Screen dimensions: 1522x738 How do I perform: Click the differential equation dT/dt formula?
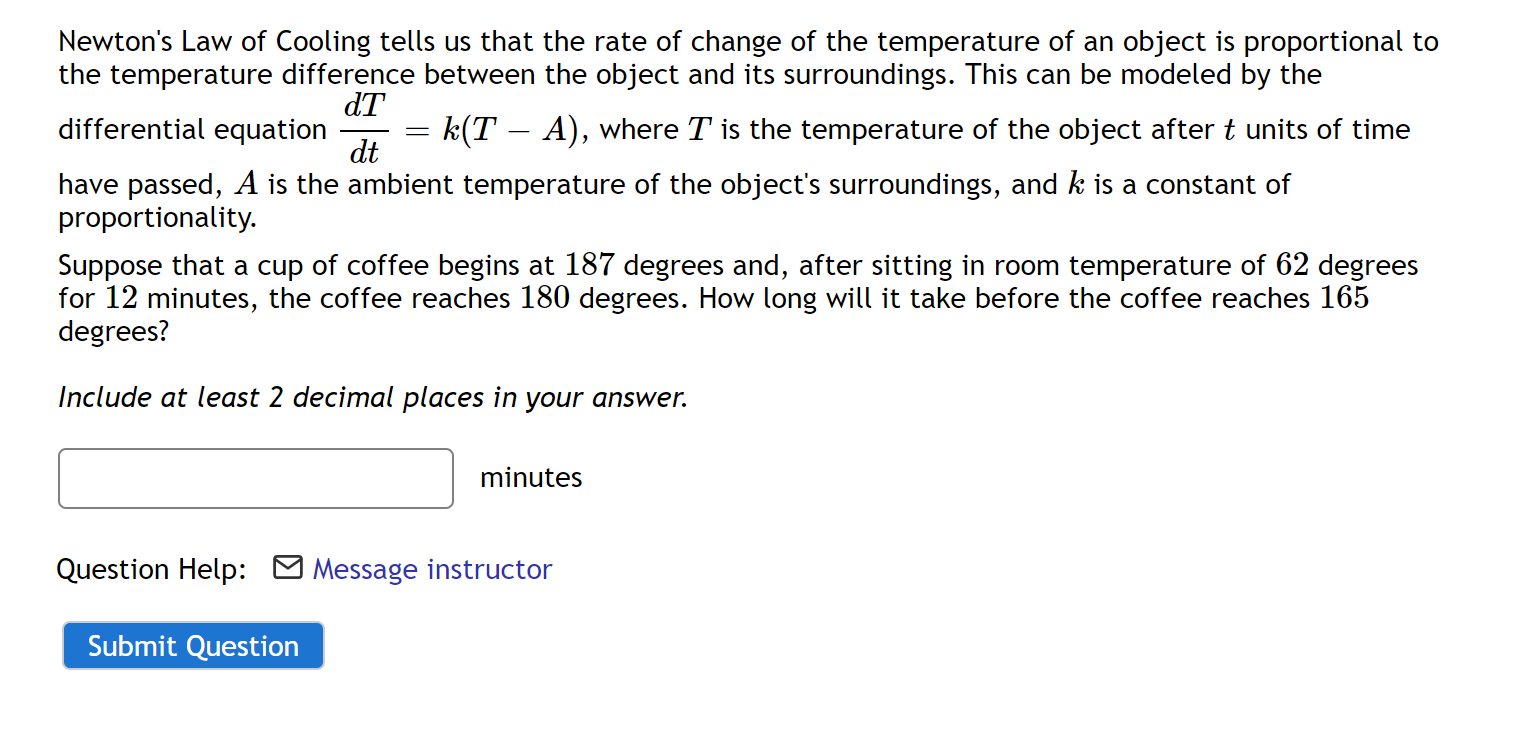(363, 128)
